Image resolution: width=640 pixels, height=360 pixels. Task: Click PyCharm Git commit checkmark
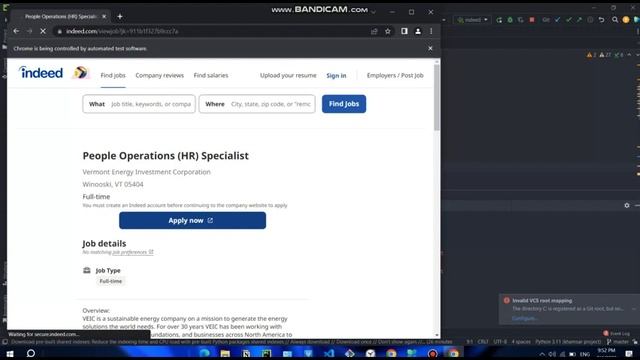click(x=569, y=20)
